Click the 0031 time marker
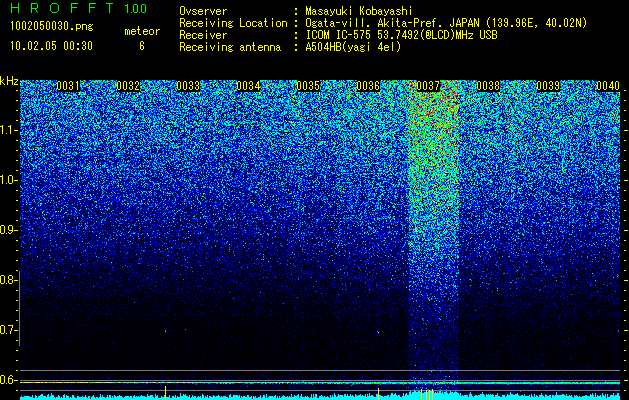629x400 pixels. (68, 86)
